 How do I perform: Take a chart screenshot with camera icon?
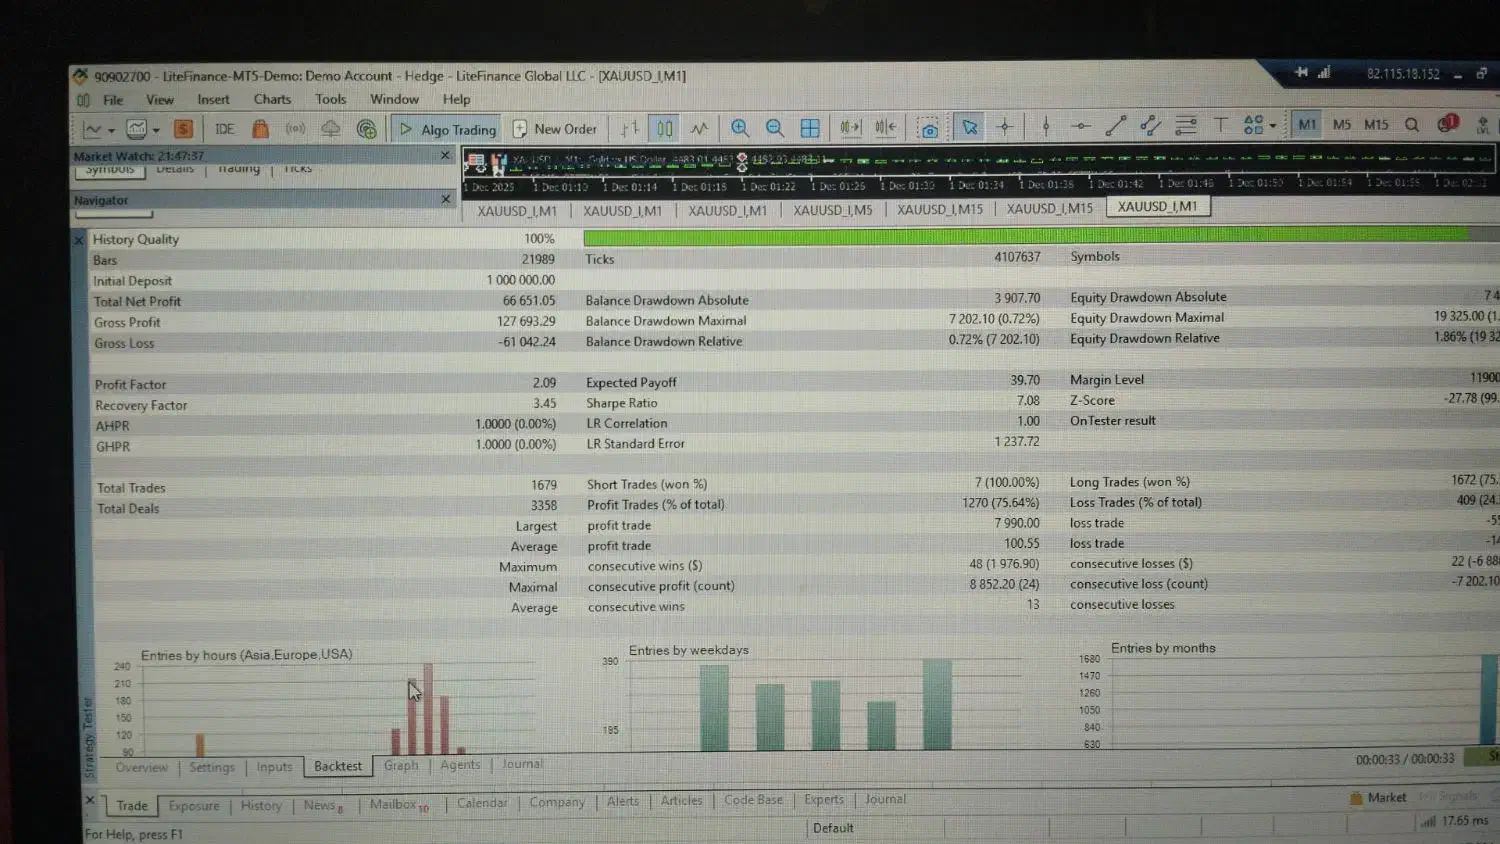click(x=929, y=129)
